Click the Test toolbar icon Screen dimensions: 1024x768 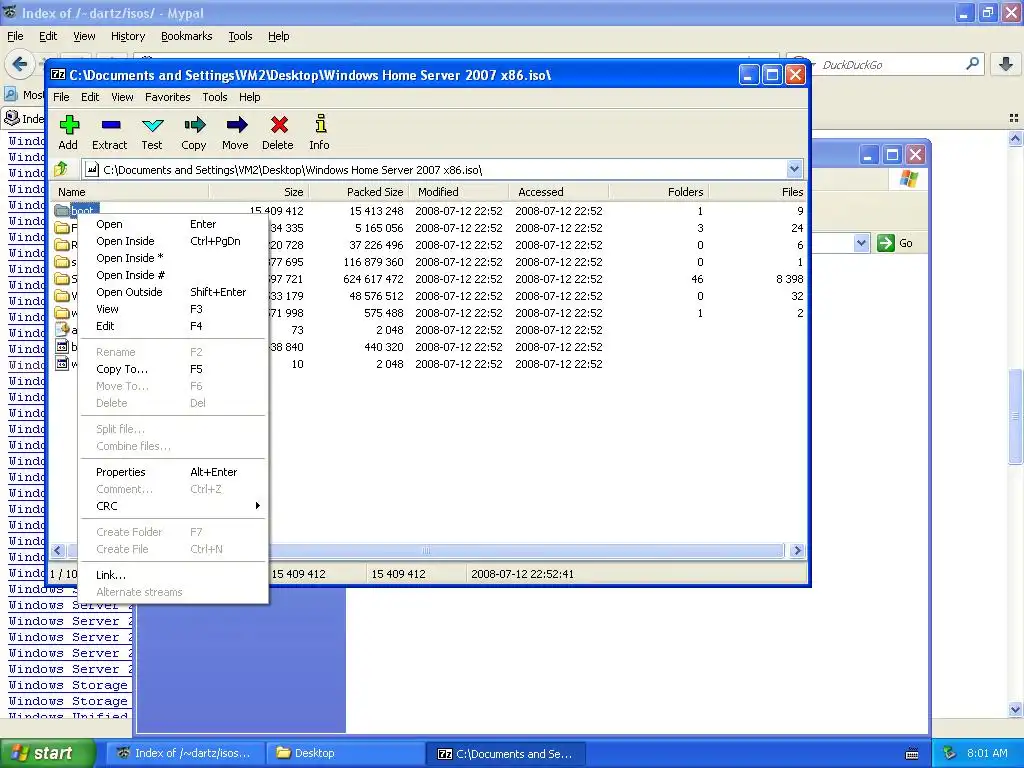click(152, 124)
